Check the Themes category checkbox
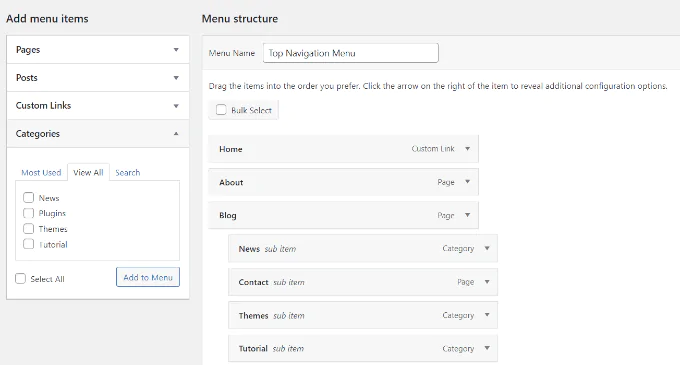This screenshot has height=365, width=680. coord(29,228)
